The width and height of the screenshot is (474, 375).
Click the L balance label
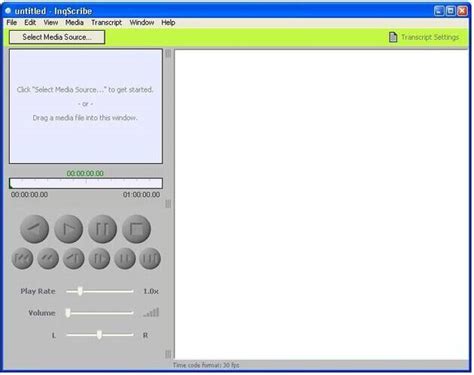coord(54,335)
